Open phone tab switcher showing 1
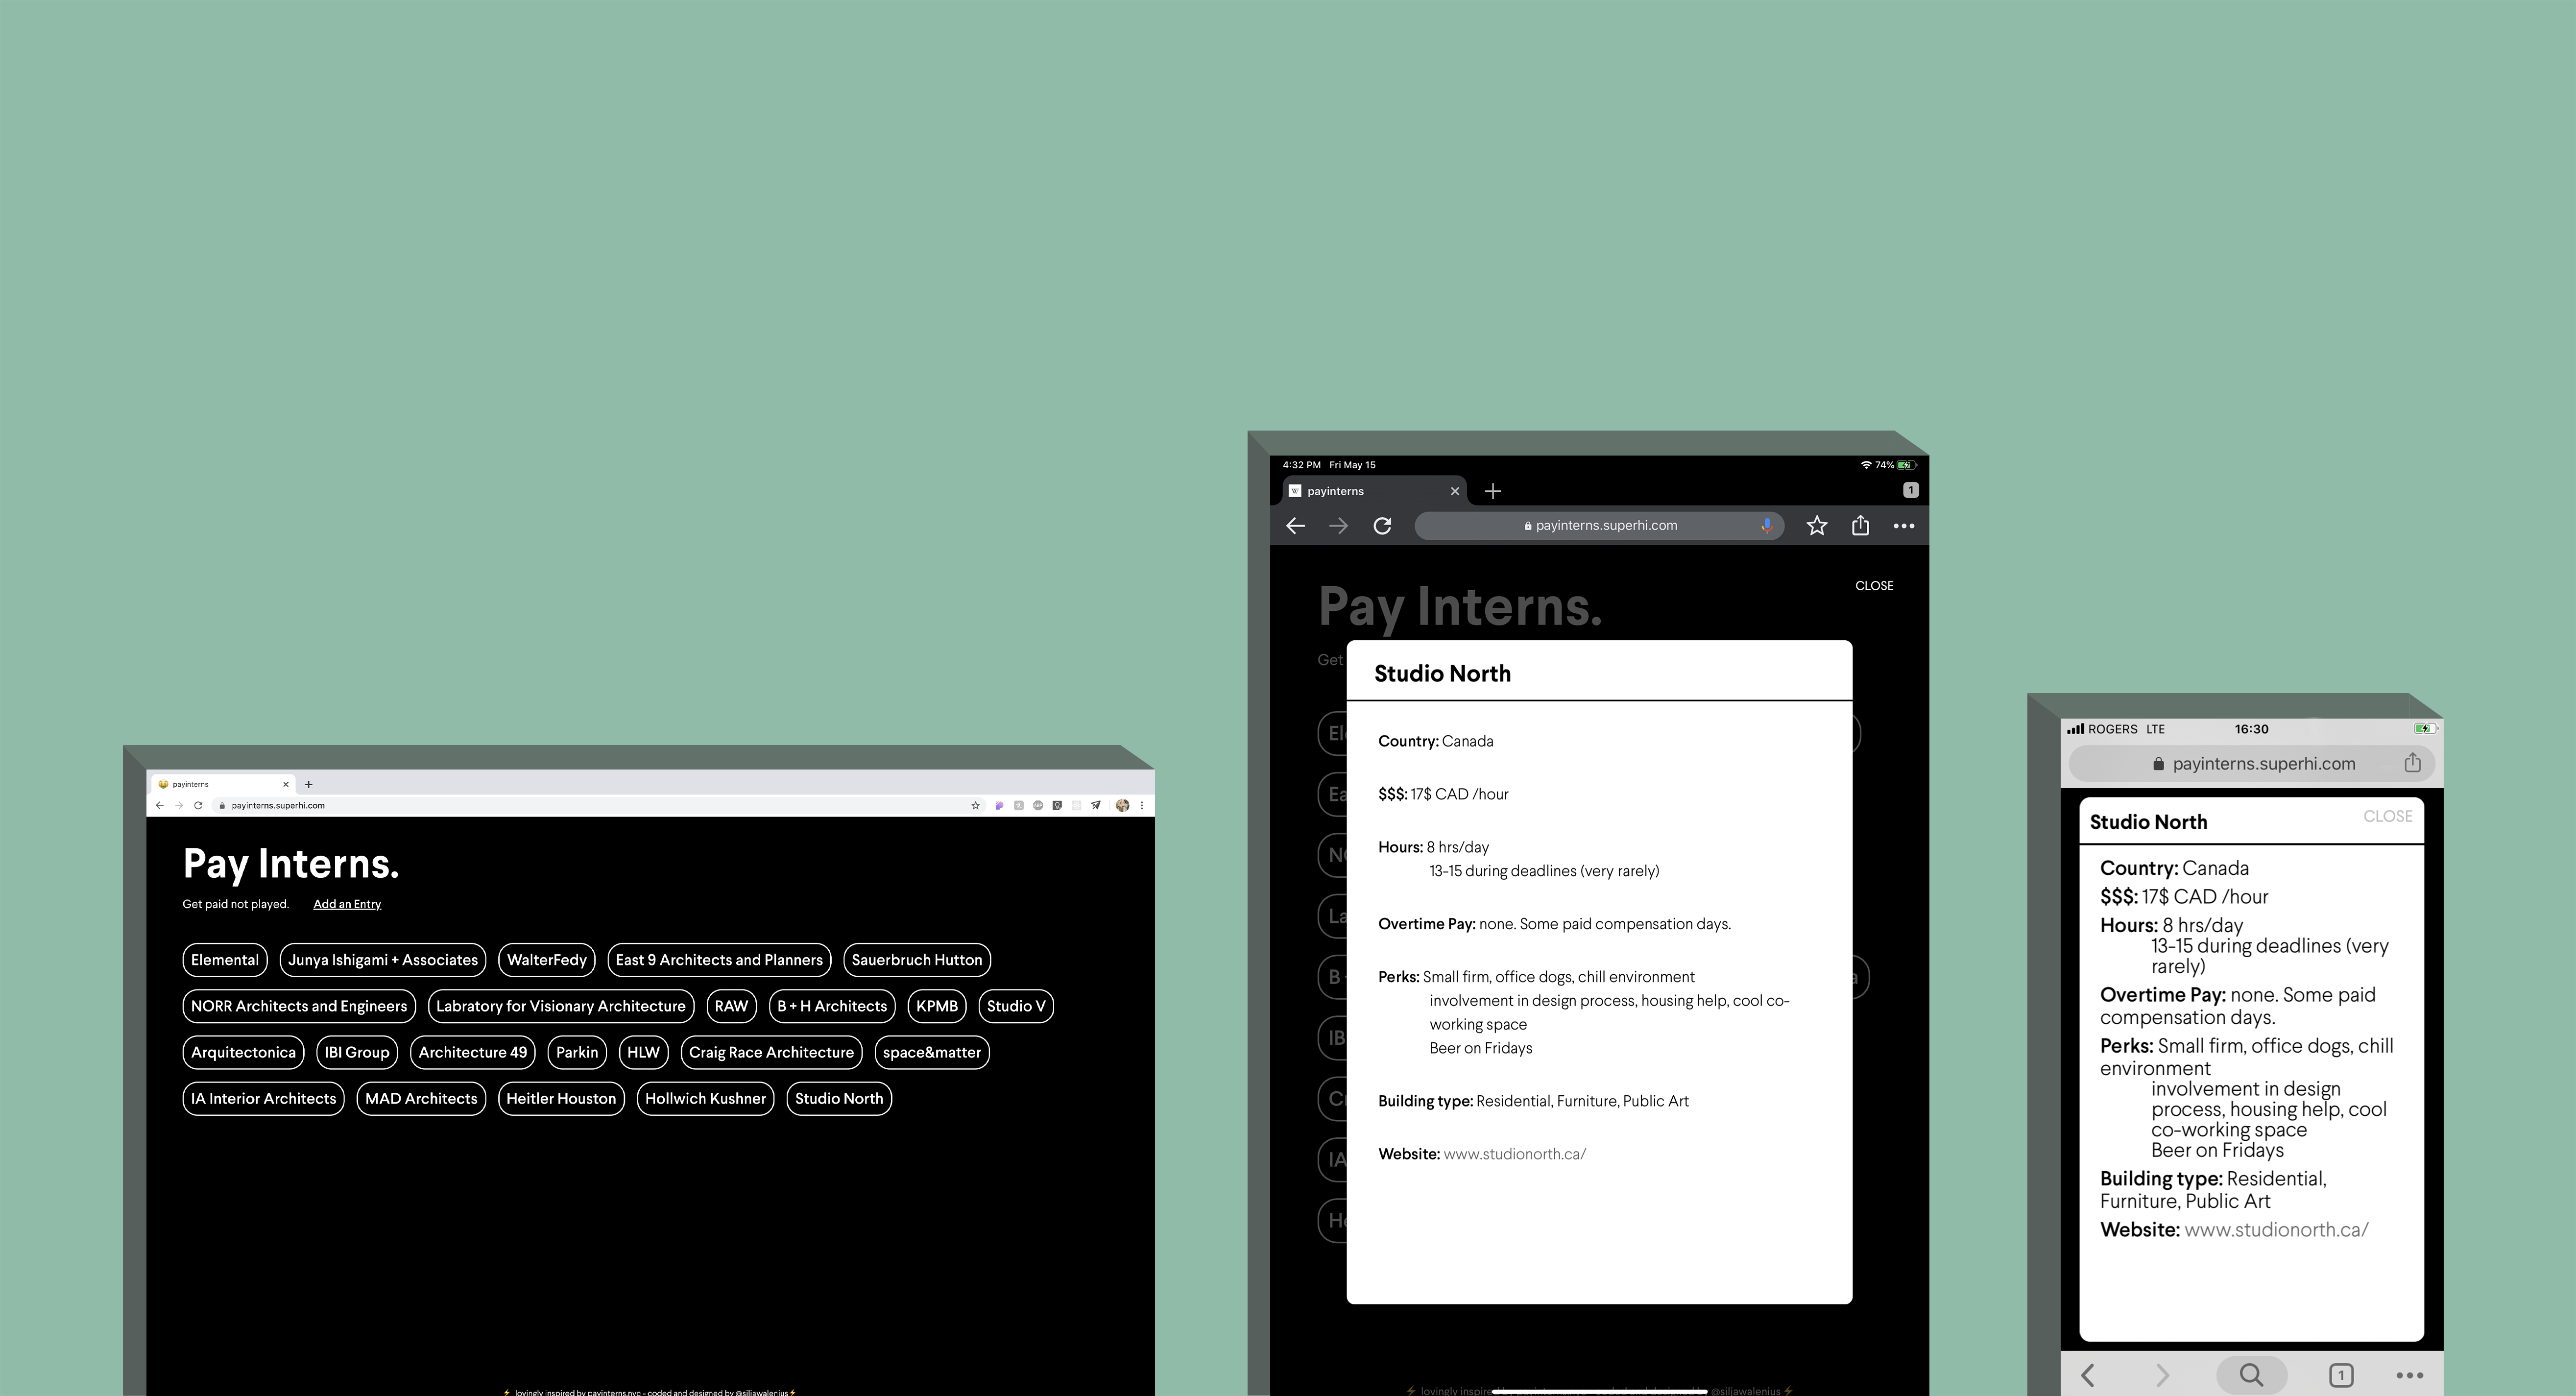The width and height of the screenshot is (2576, 1396). pos(2341,1376)
